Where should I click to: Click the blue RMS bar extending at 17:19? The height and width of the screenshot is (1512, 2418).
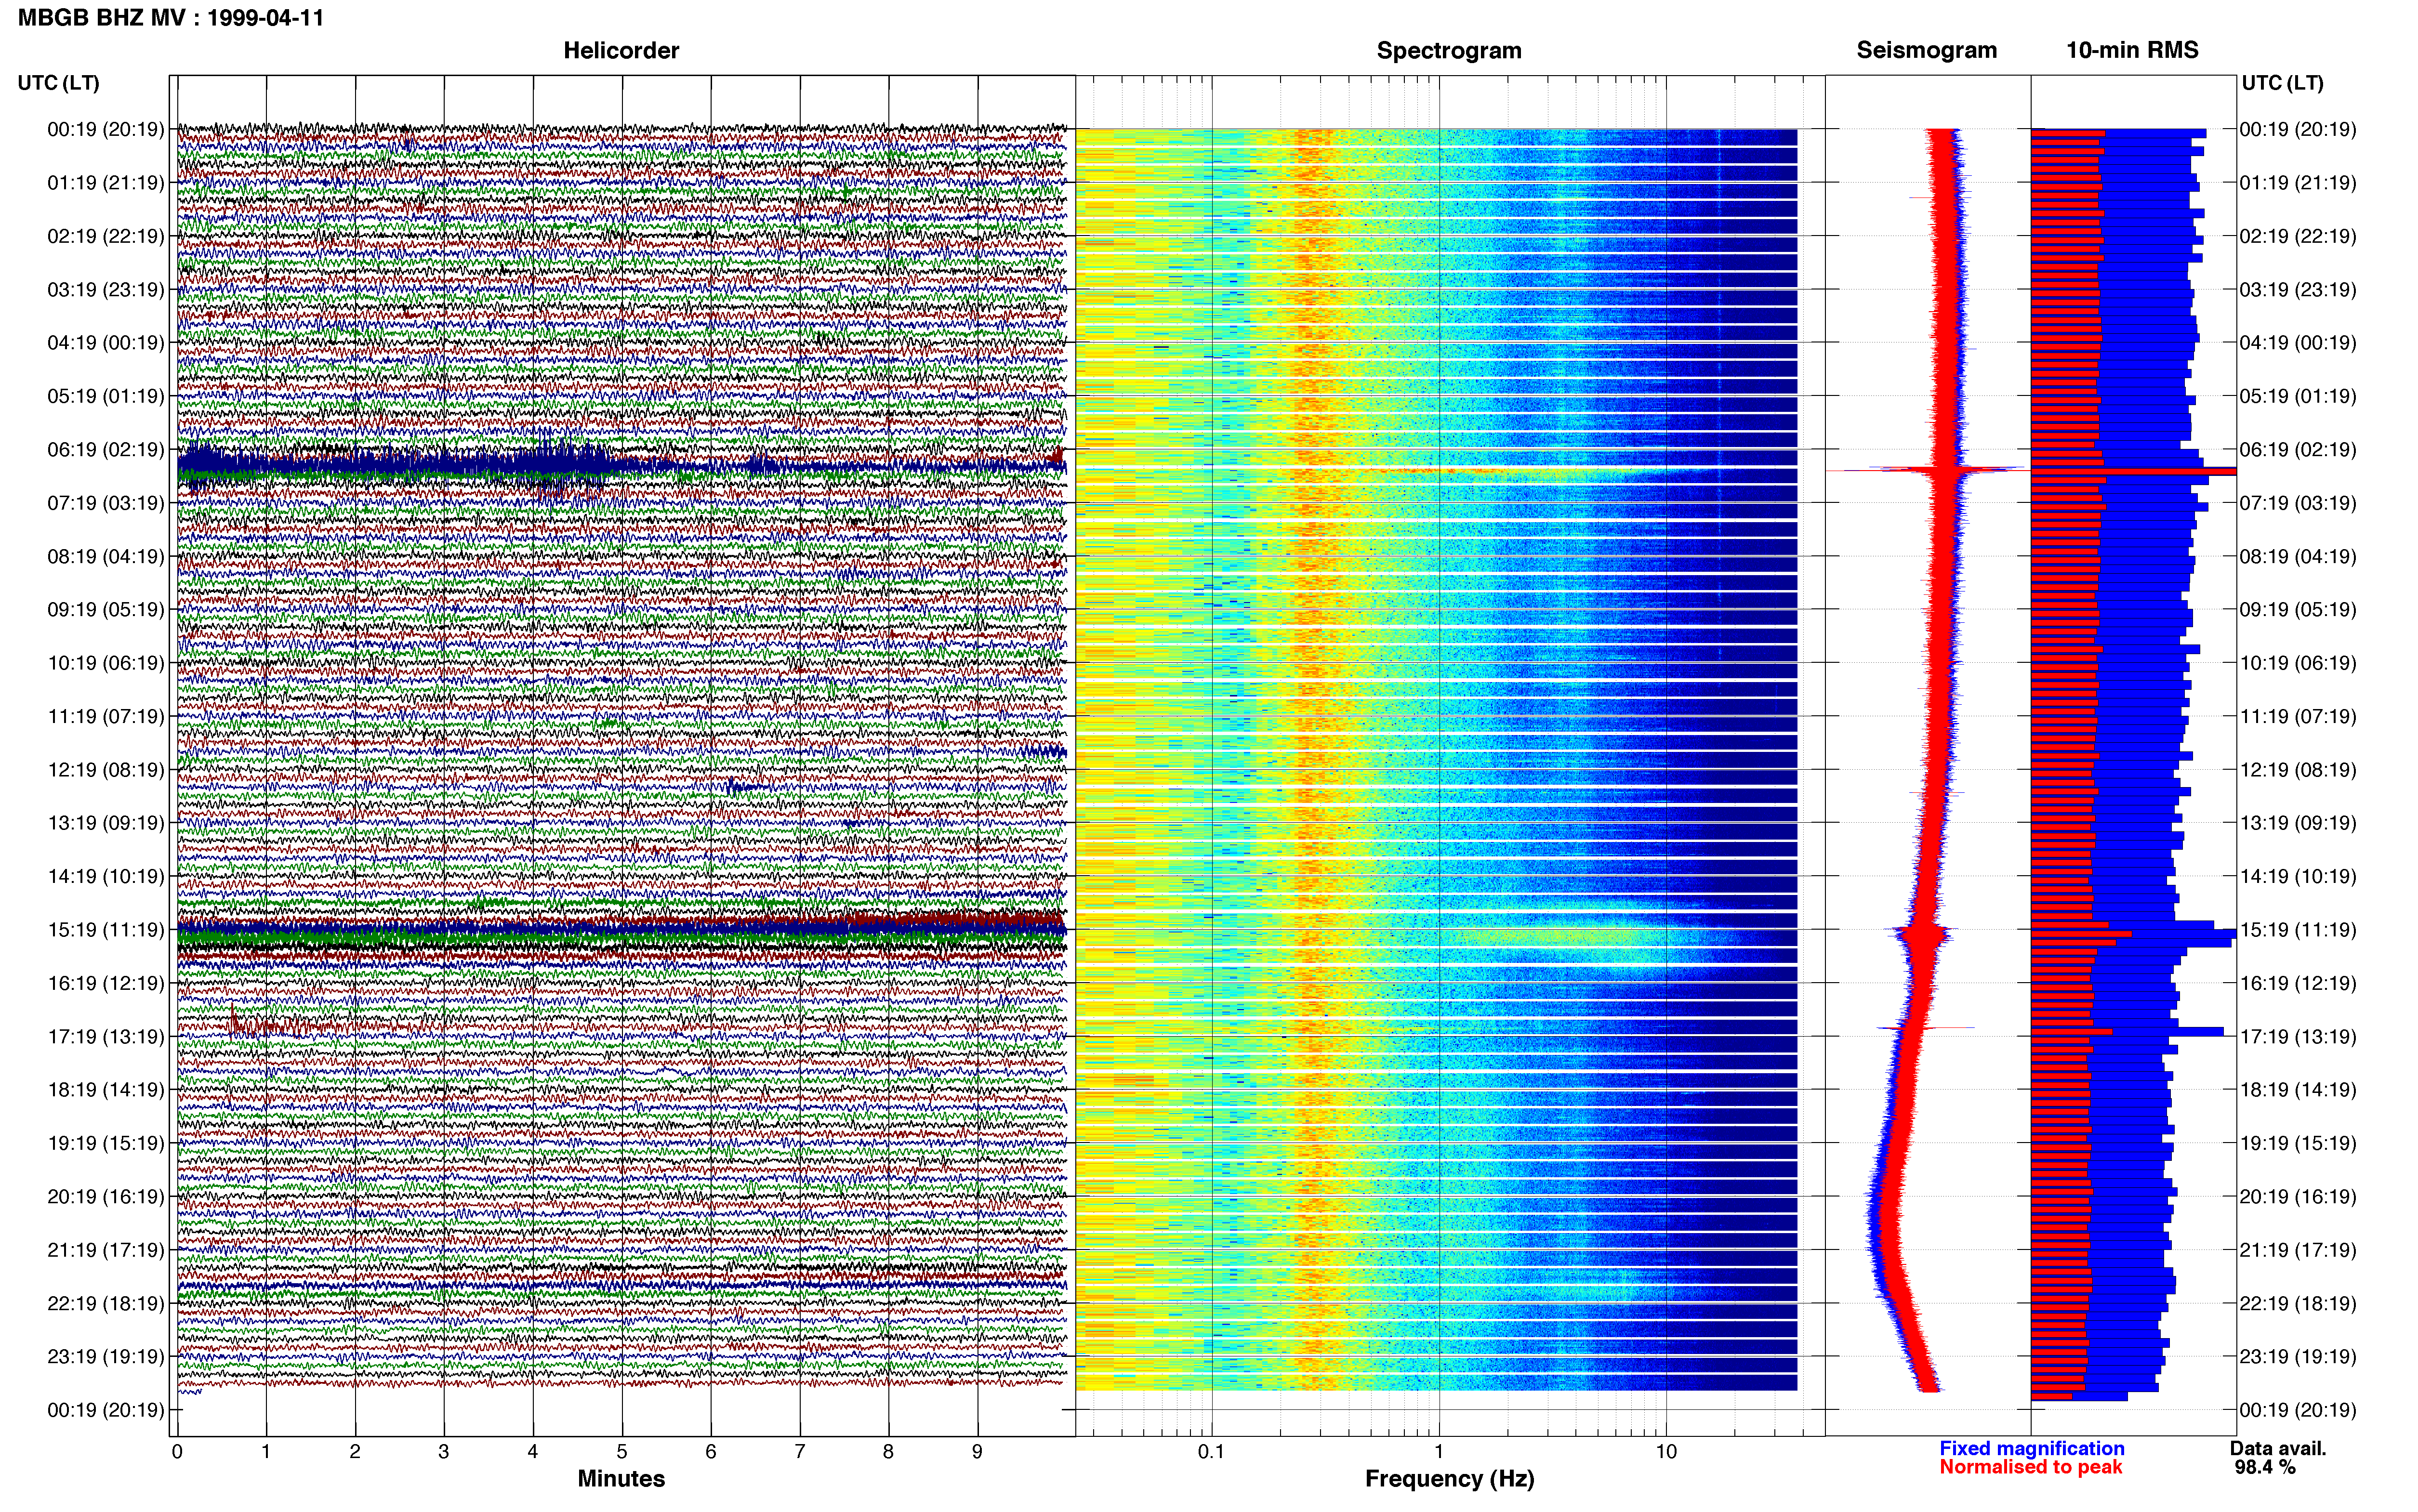(x=2127, y=1031)
